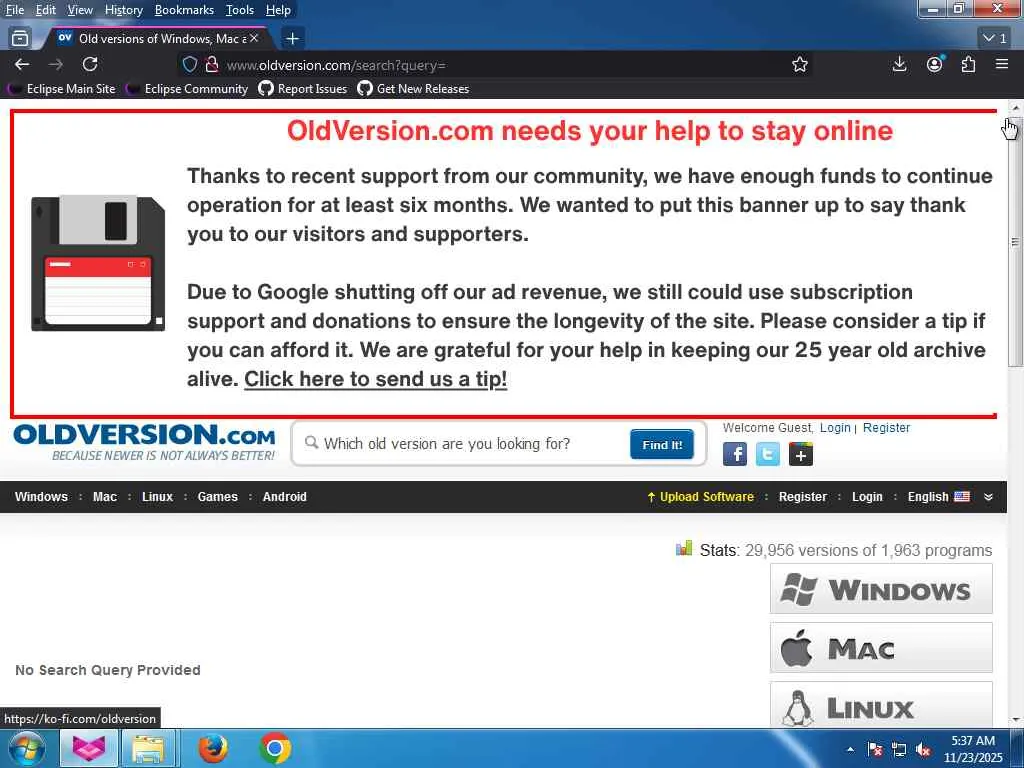Viewport: 1024px width, 768px height.
Task: Click the Action Center flag tray icon
Action: [x=875, y=750]
